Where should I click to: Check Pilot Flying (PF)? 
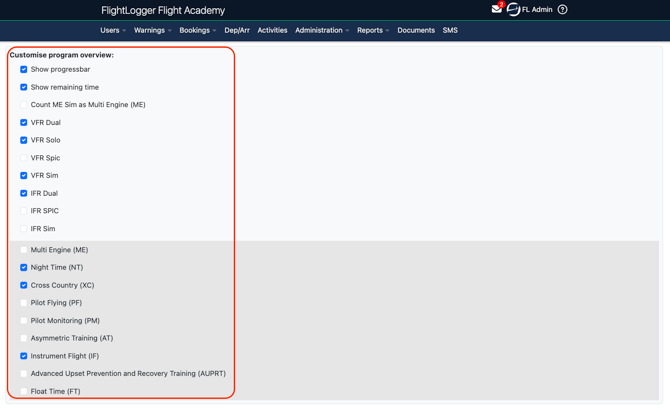pos(24,303)
